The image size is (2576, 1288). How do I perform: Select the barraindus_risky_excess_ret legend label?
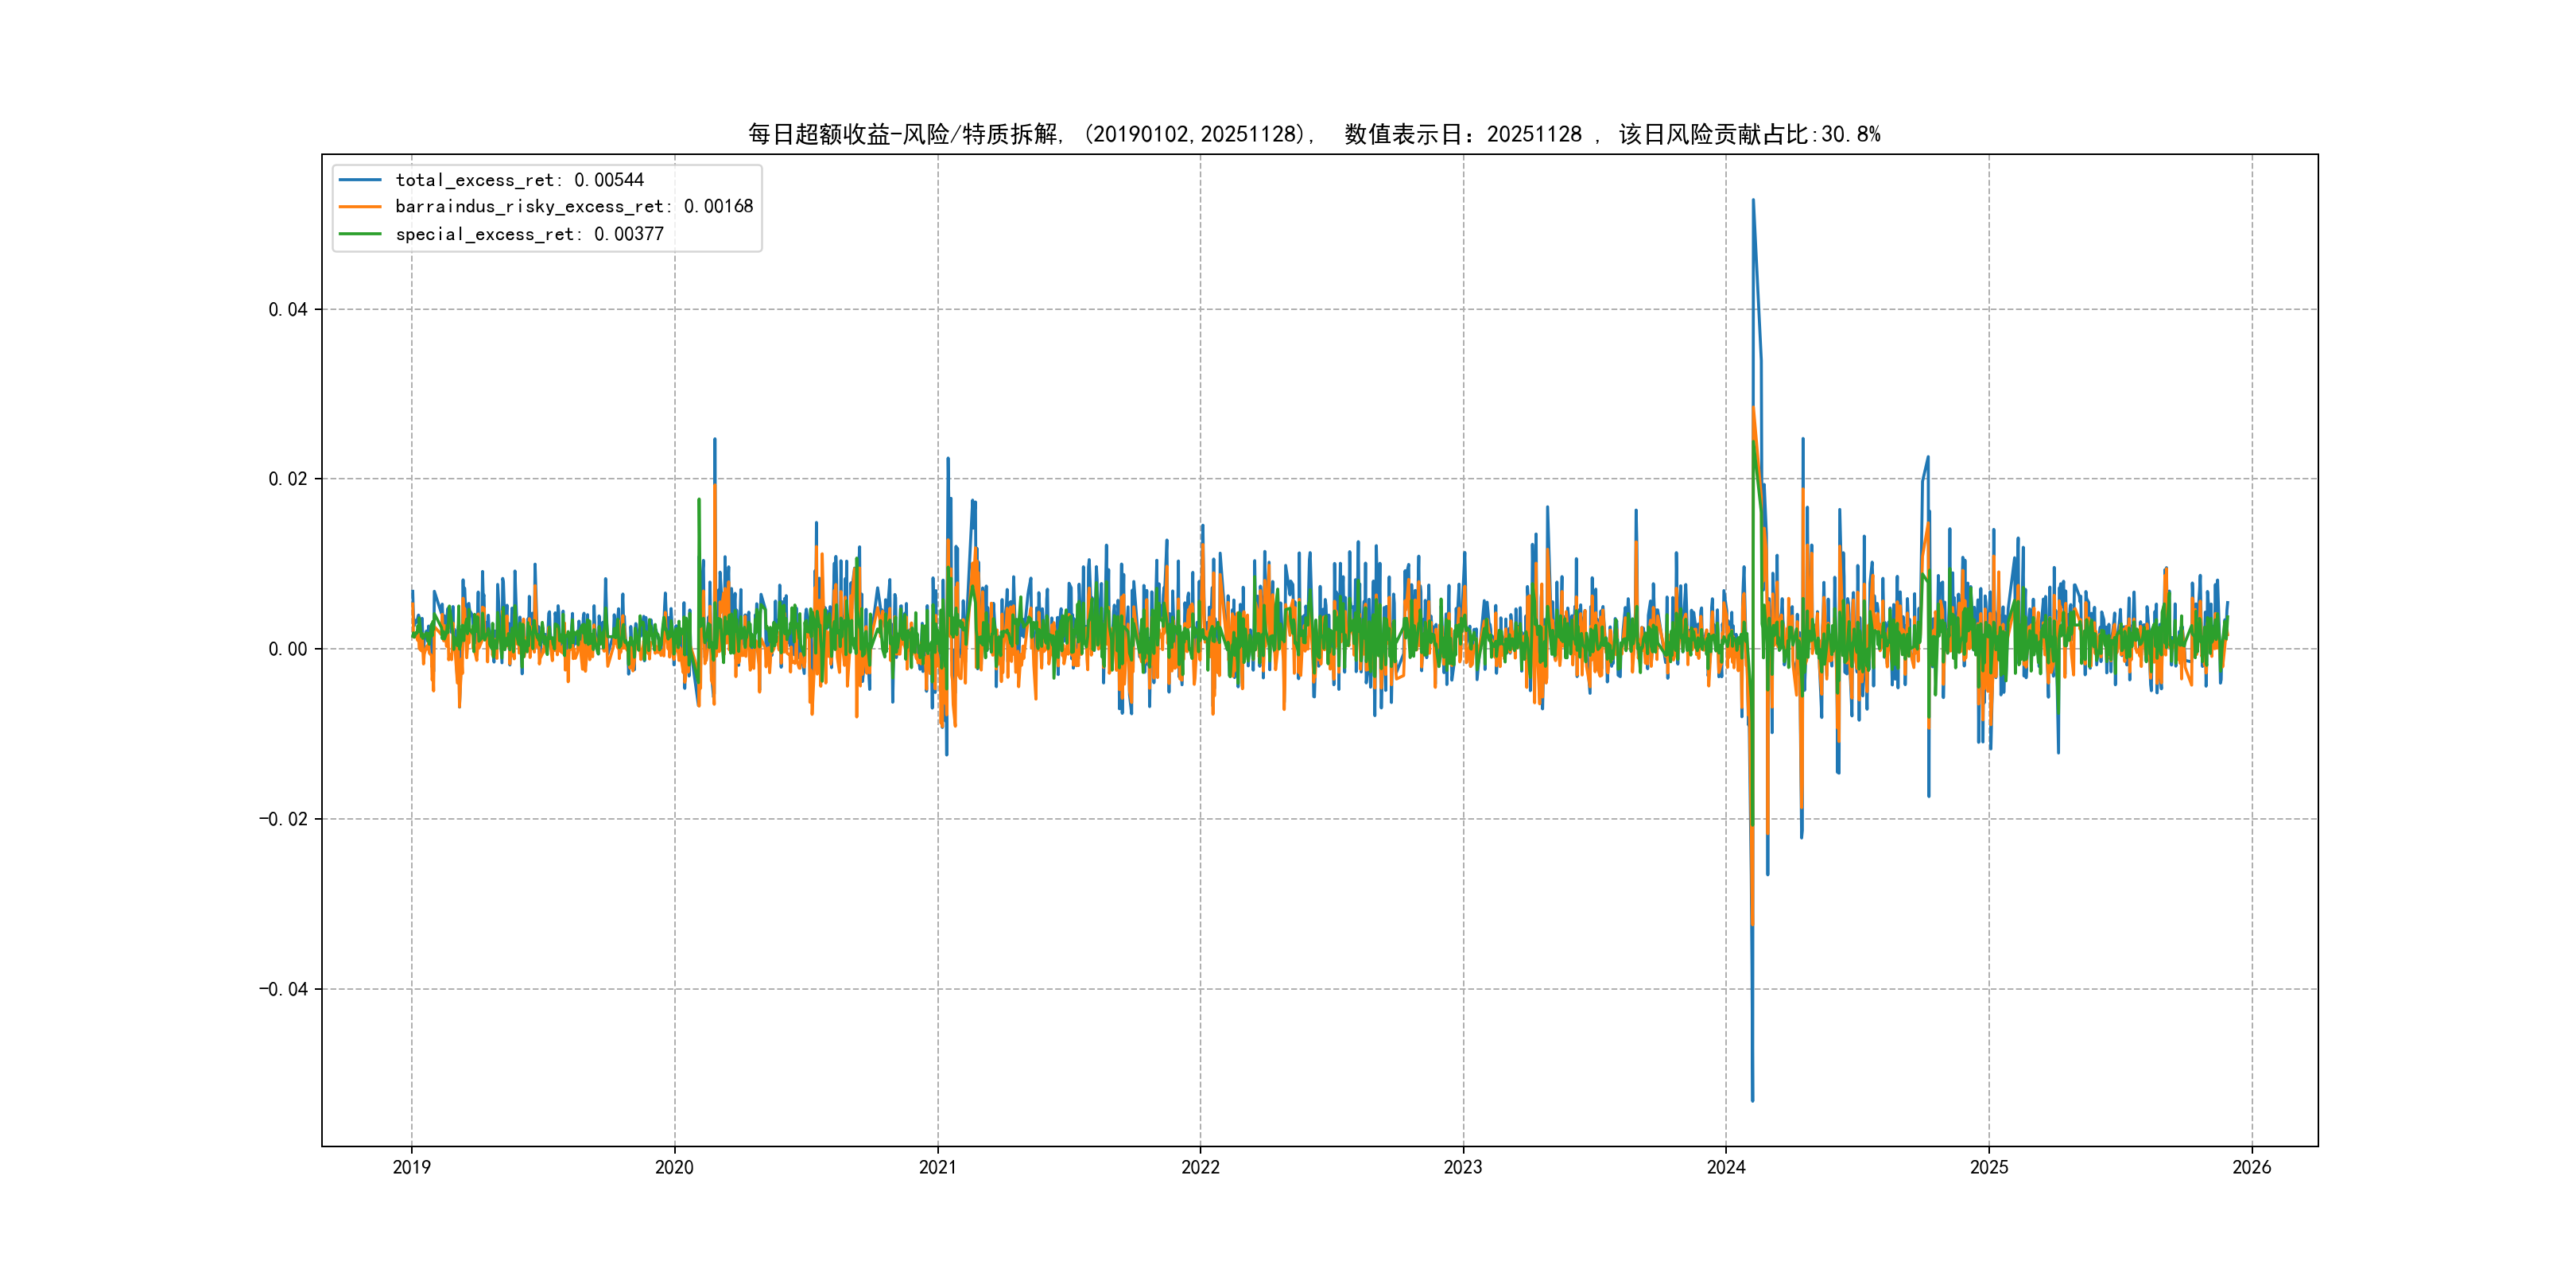tap(574, 207)
